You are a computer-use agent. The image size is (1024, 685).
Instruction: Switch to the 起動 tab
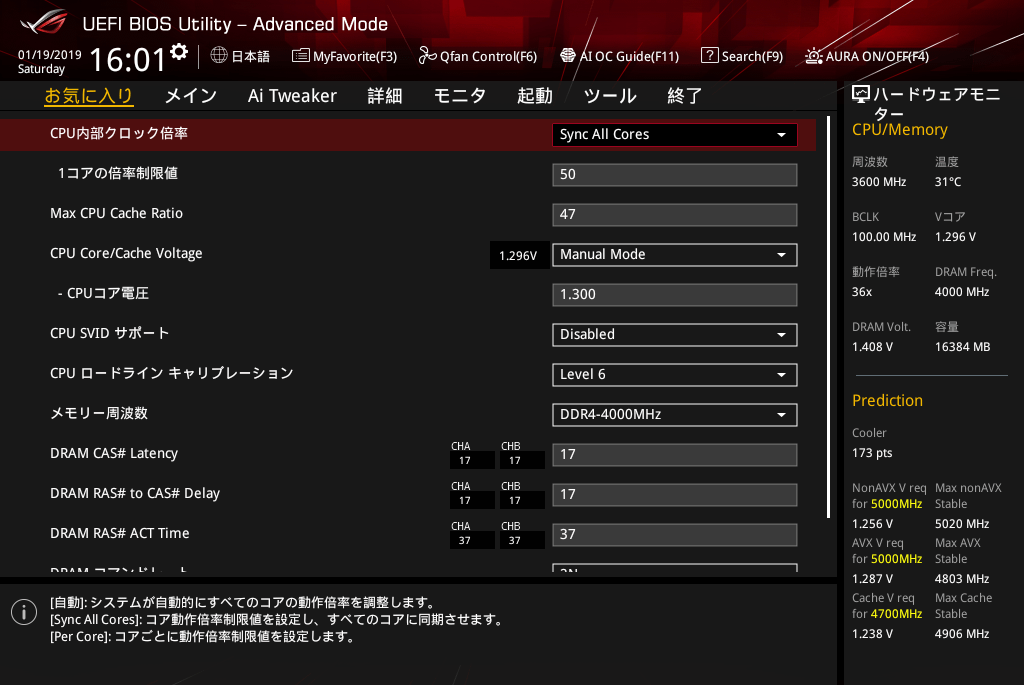click(x=535, y=96)
